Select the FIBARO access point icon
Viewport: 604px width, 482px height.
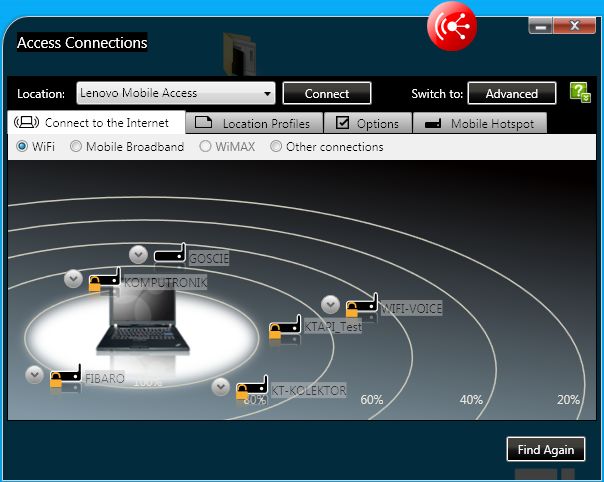click(65, 376)
